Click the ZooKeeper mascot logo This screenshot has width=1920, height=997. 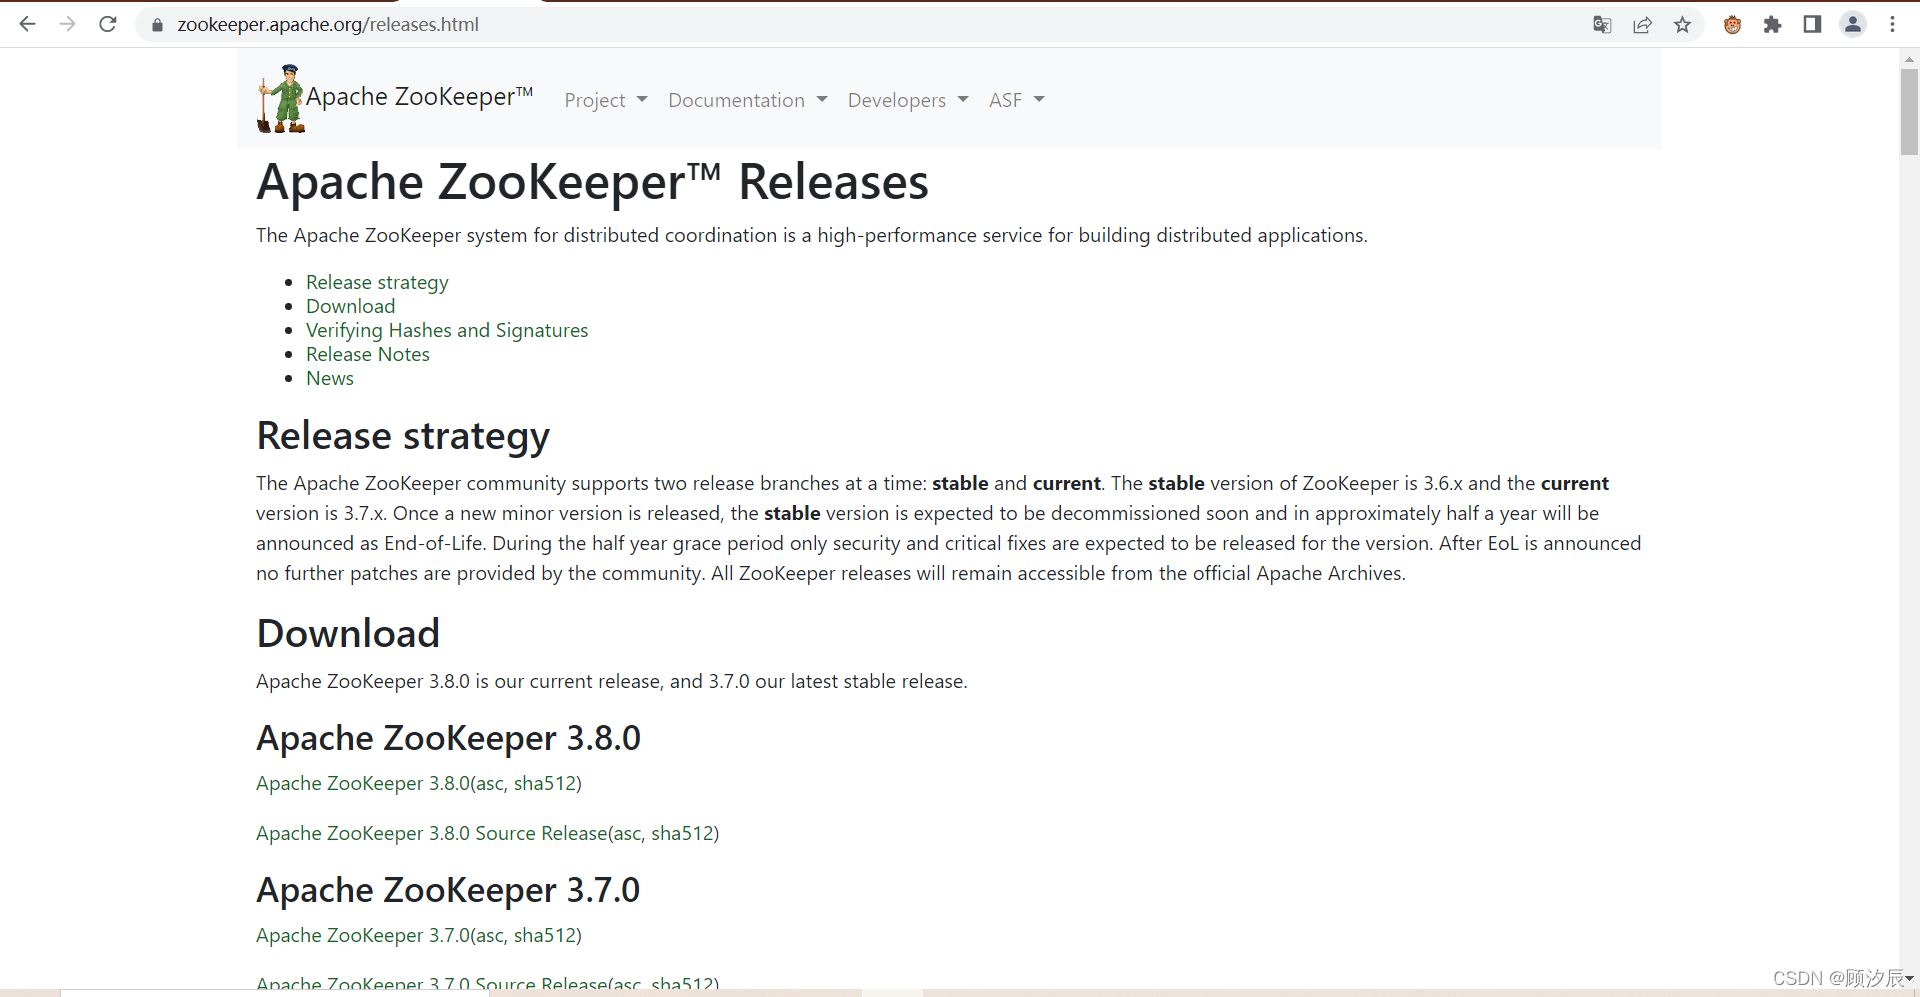coord(281,98)
